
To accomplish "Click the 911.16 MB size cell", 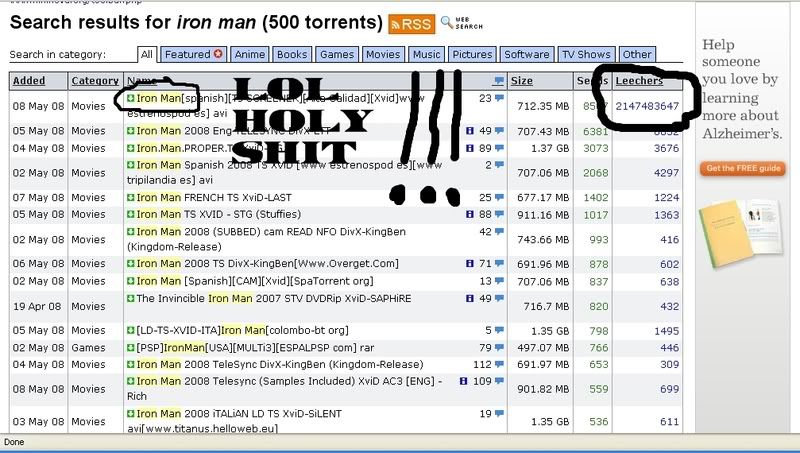I will tap(543, 215).
